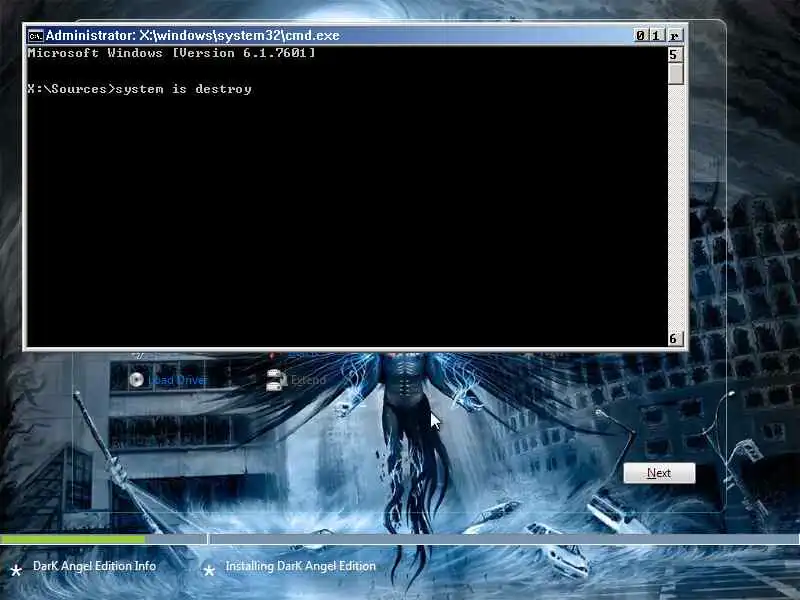
Task: Click the console scrollbar down arrow
Action: 676,339
